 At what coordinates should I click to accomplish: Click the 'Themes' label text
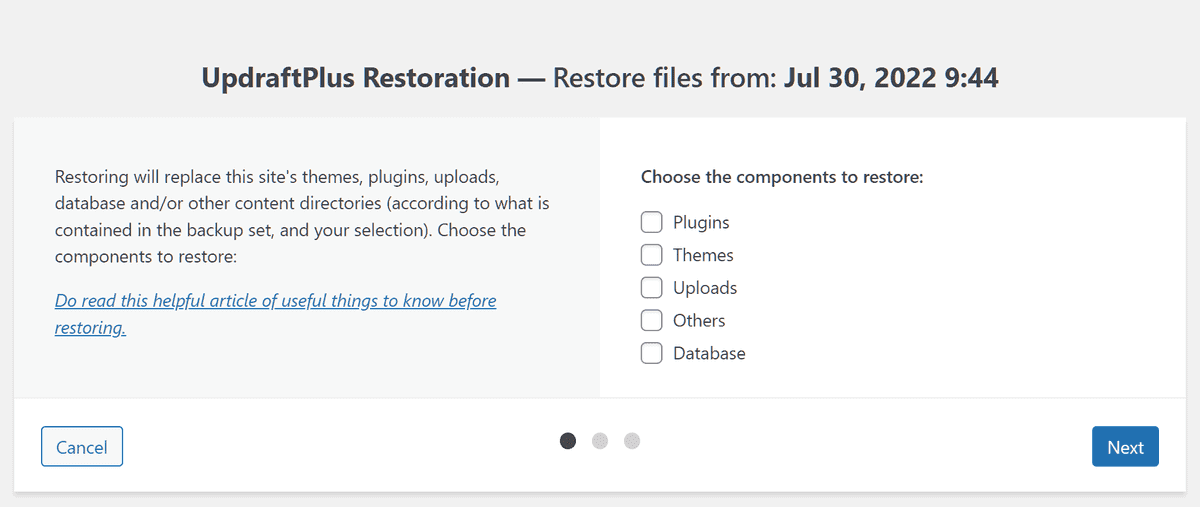point(703,255)
